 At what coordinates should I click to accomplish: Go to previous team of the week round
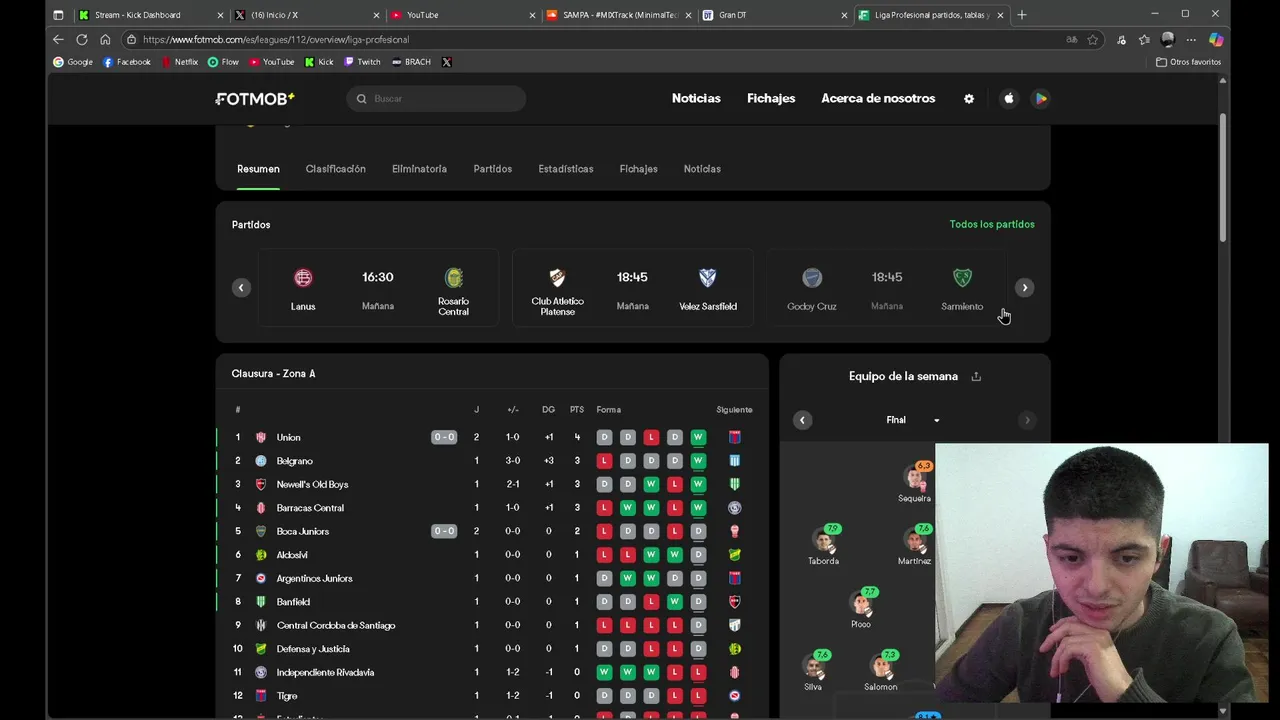point(802,420)
